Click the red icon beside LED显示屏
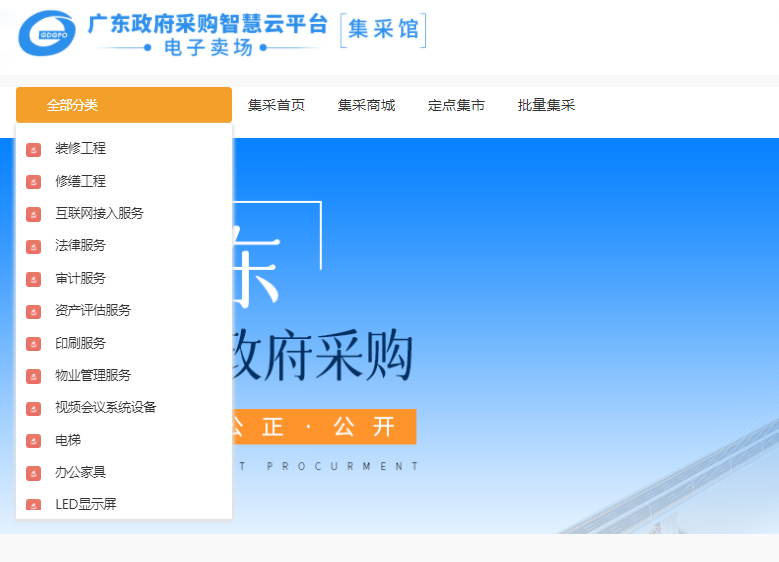Viewport: 779px width, 562px height. point(33,504)
